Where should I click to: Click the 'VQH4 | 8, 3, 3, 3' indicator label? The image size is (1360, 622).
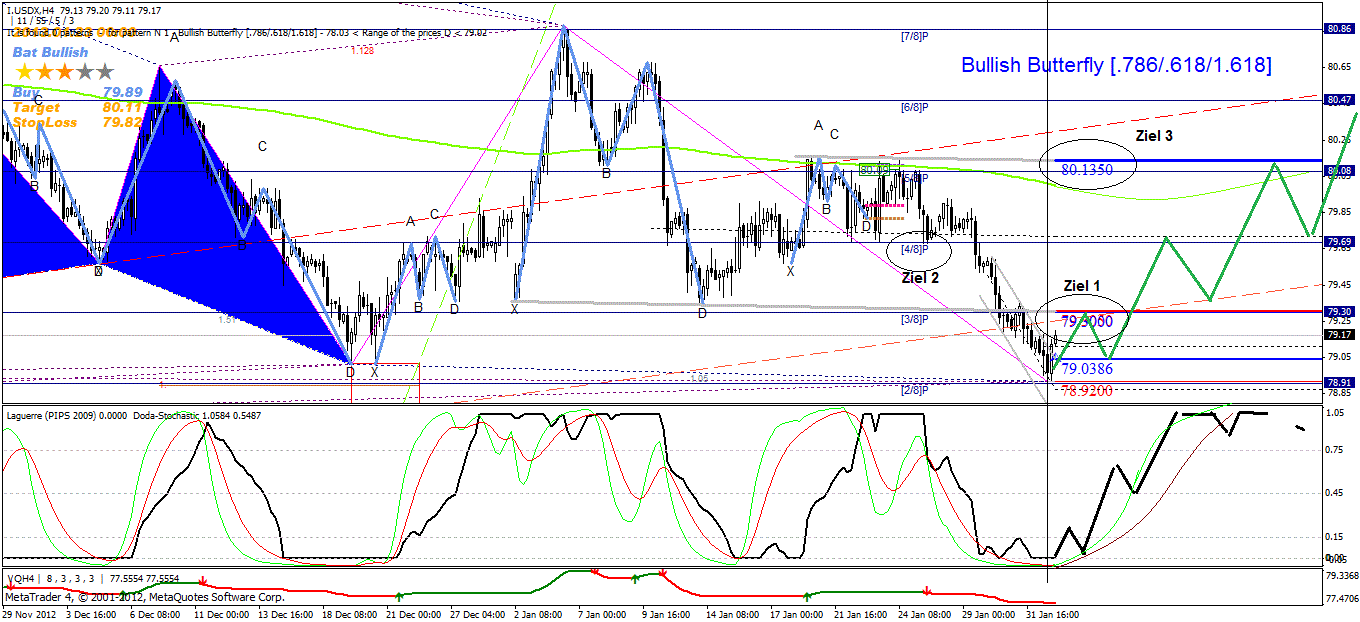[50, 578]
